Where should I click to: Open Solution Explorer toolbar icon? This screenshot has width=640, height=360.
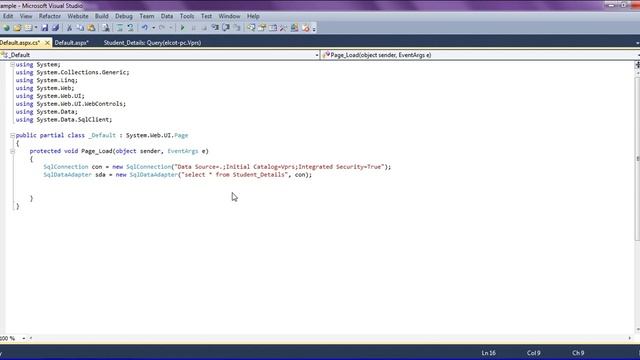pyautogui.click(x=251, y=28)
